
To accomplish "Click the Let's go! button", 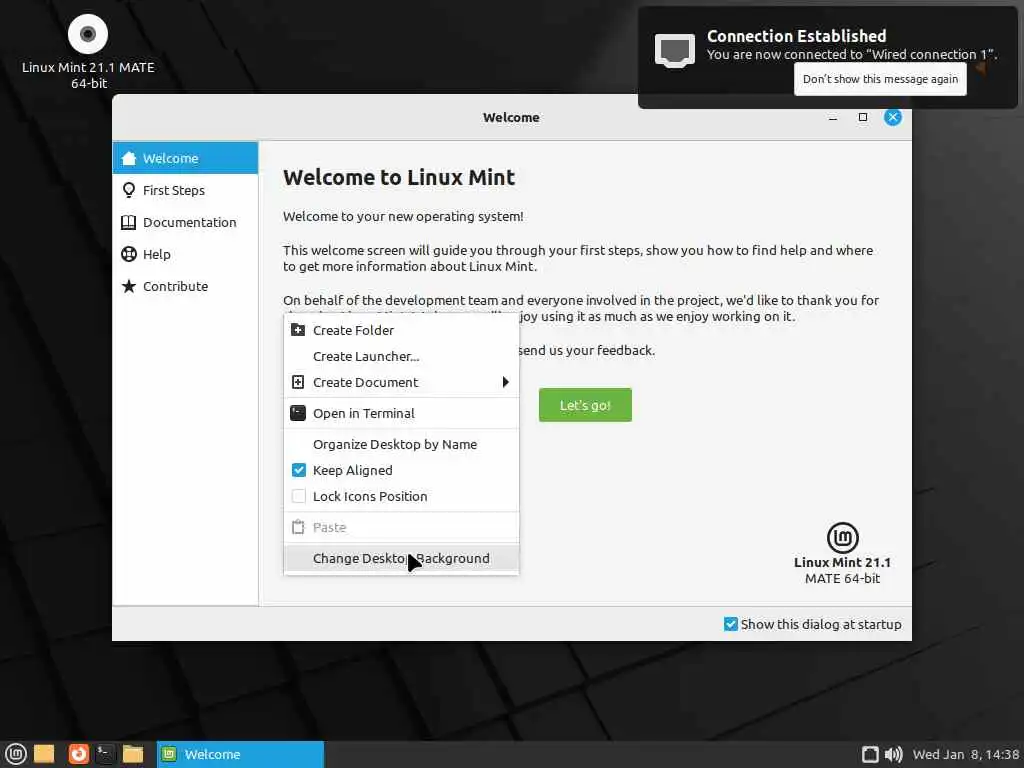I will pyautogui.click(x=585, y=405).
